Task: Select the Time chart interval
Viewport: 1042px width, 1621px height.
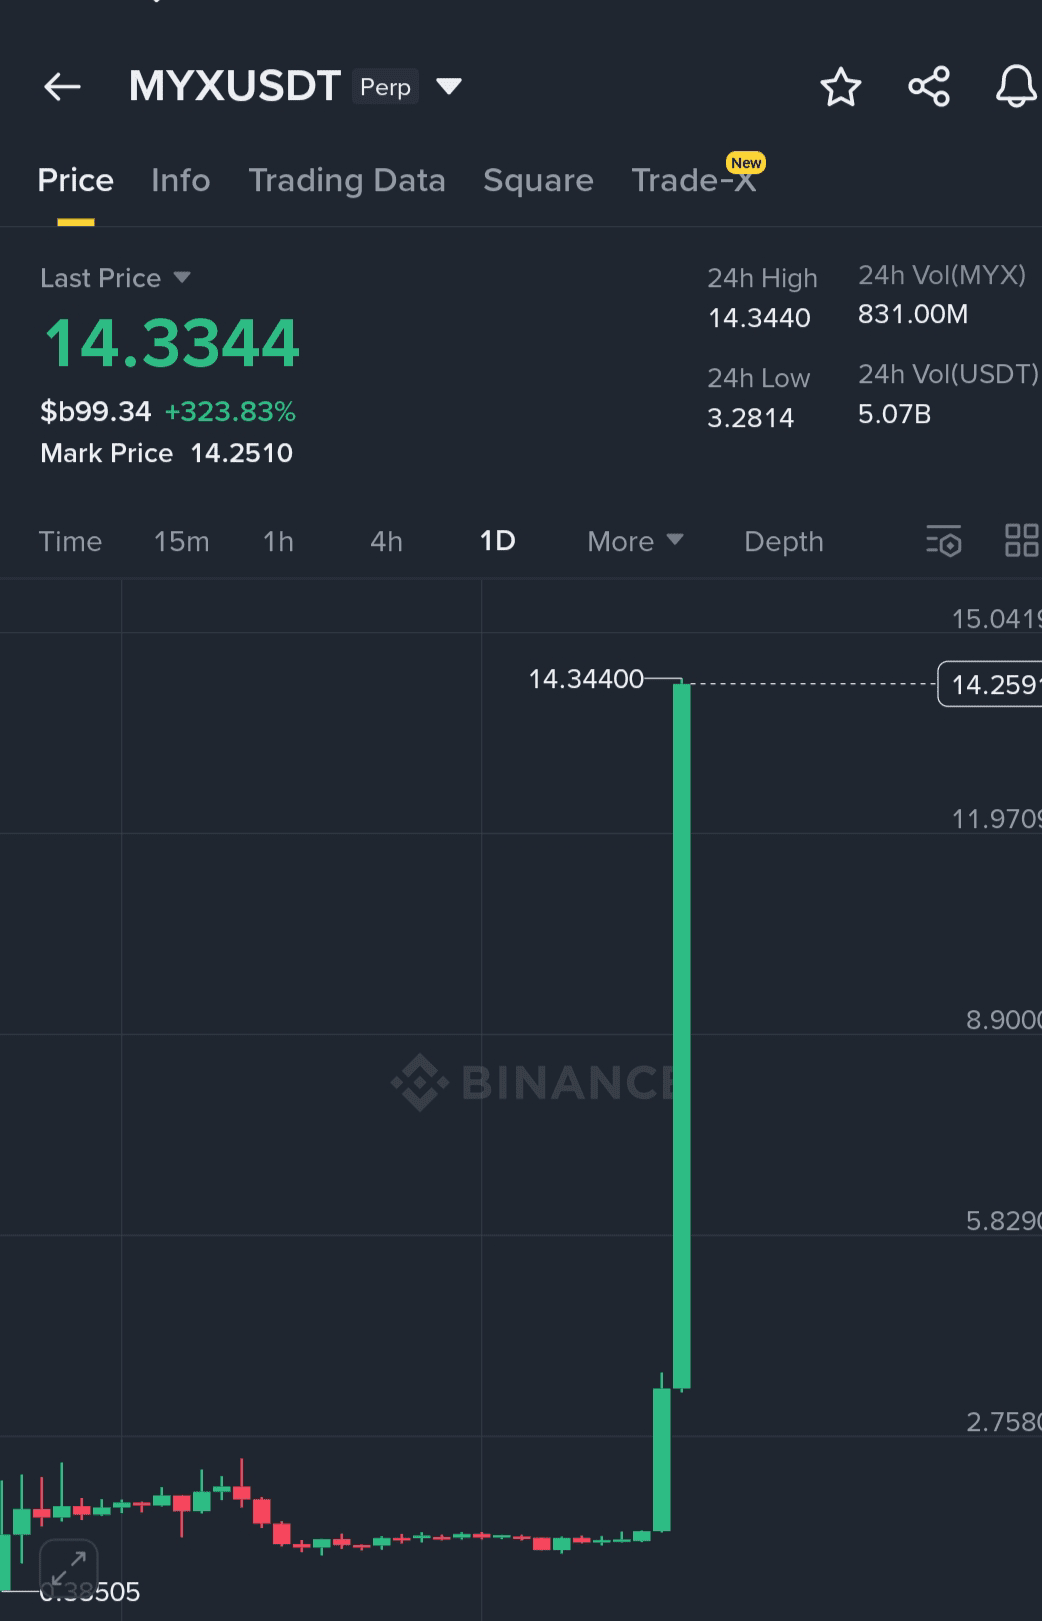Action: tap(70, 541)
